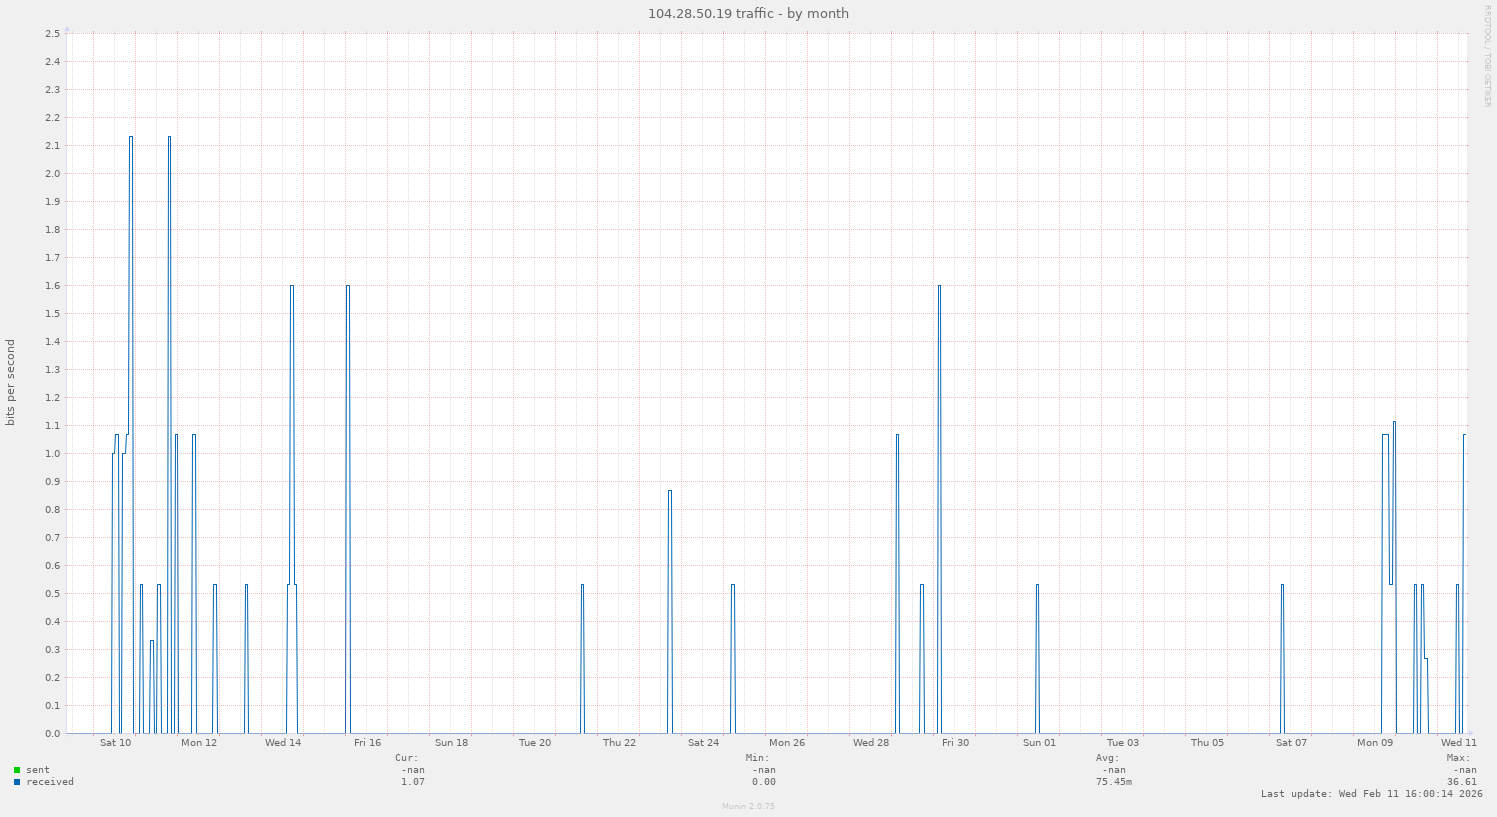Click the received Max value 36.61
Image resolution: width=1497 pixels, height=817 pixels.
(x=1461, y=782)
